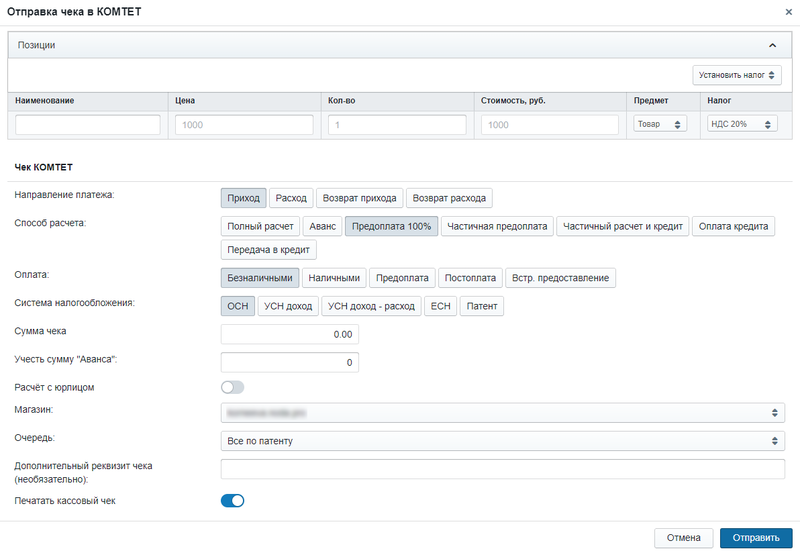This screenshot has width=800, height=553.
Task: Click Дополнительный реквизит чека field
Action: 503,469
